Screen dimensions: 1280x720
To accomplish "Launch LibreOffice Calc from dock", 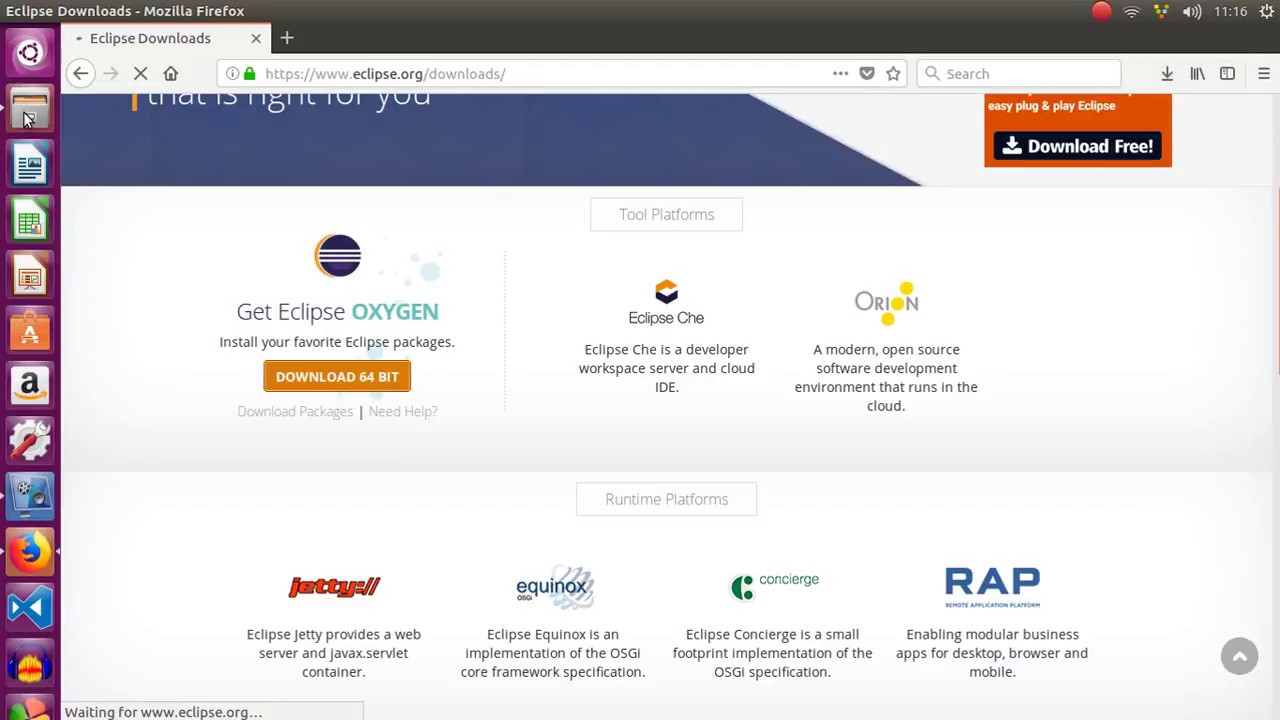I will click(x=30, y=221).
